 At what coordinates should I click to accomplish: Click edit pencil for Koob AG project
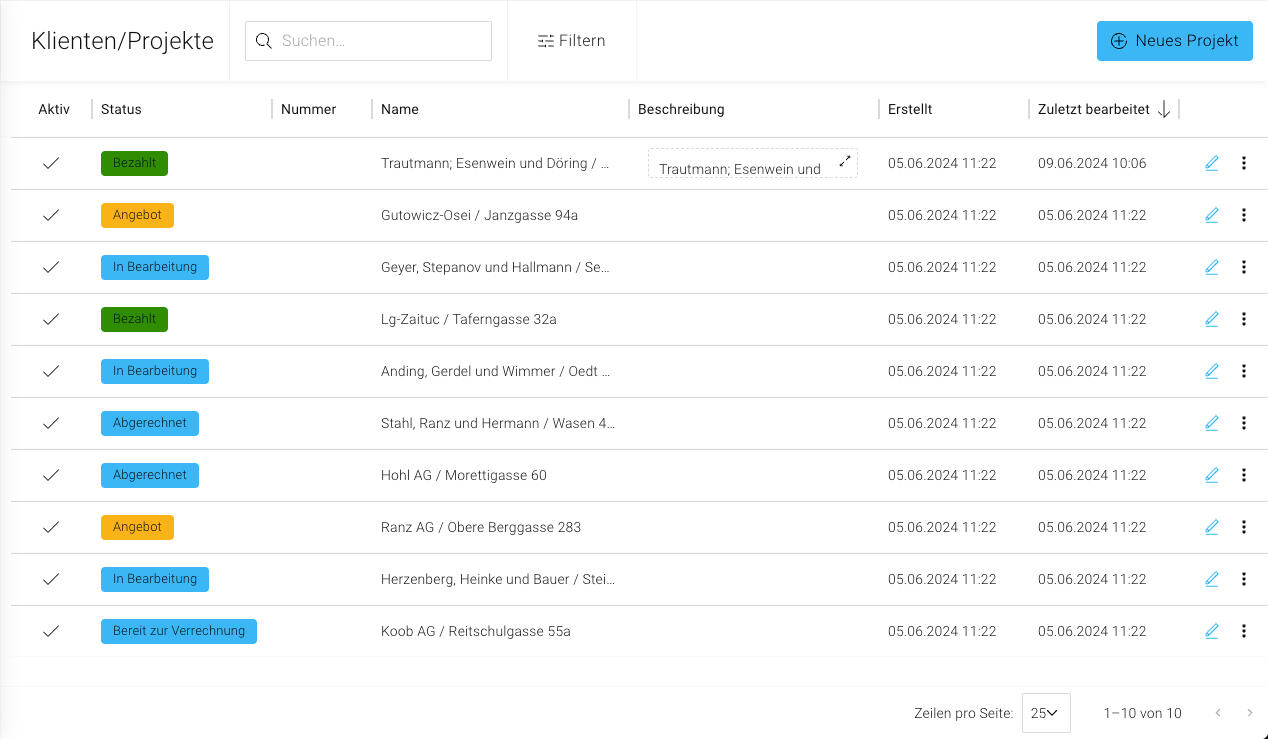tap(1211, 631)
